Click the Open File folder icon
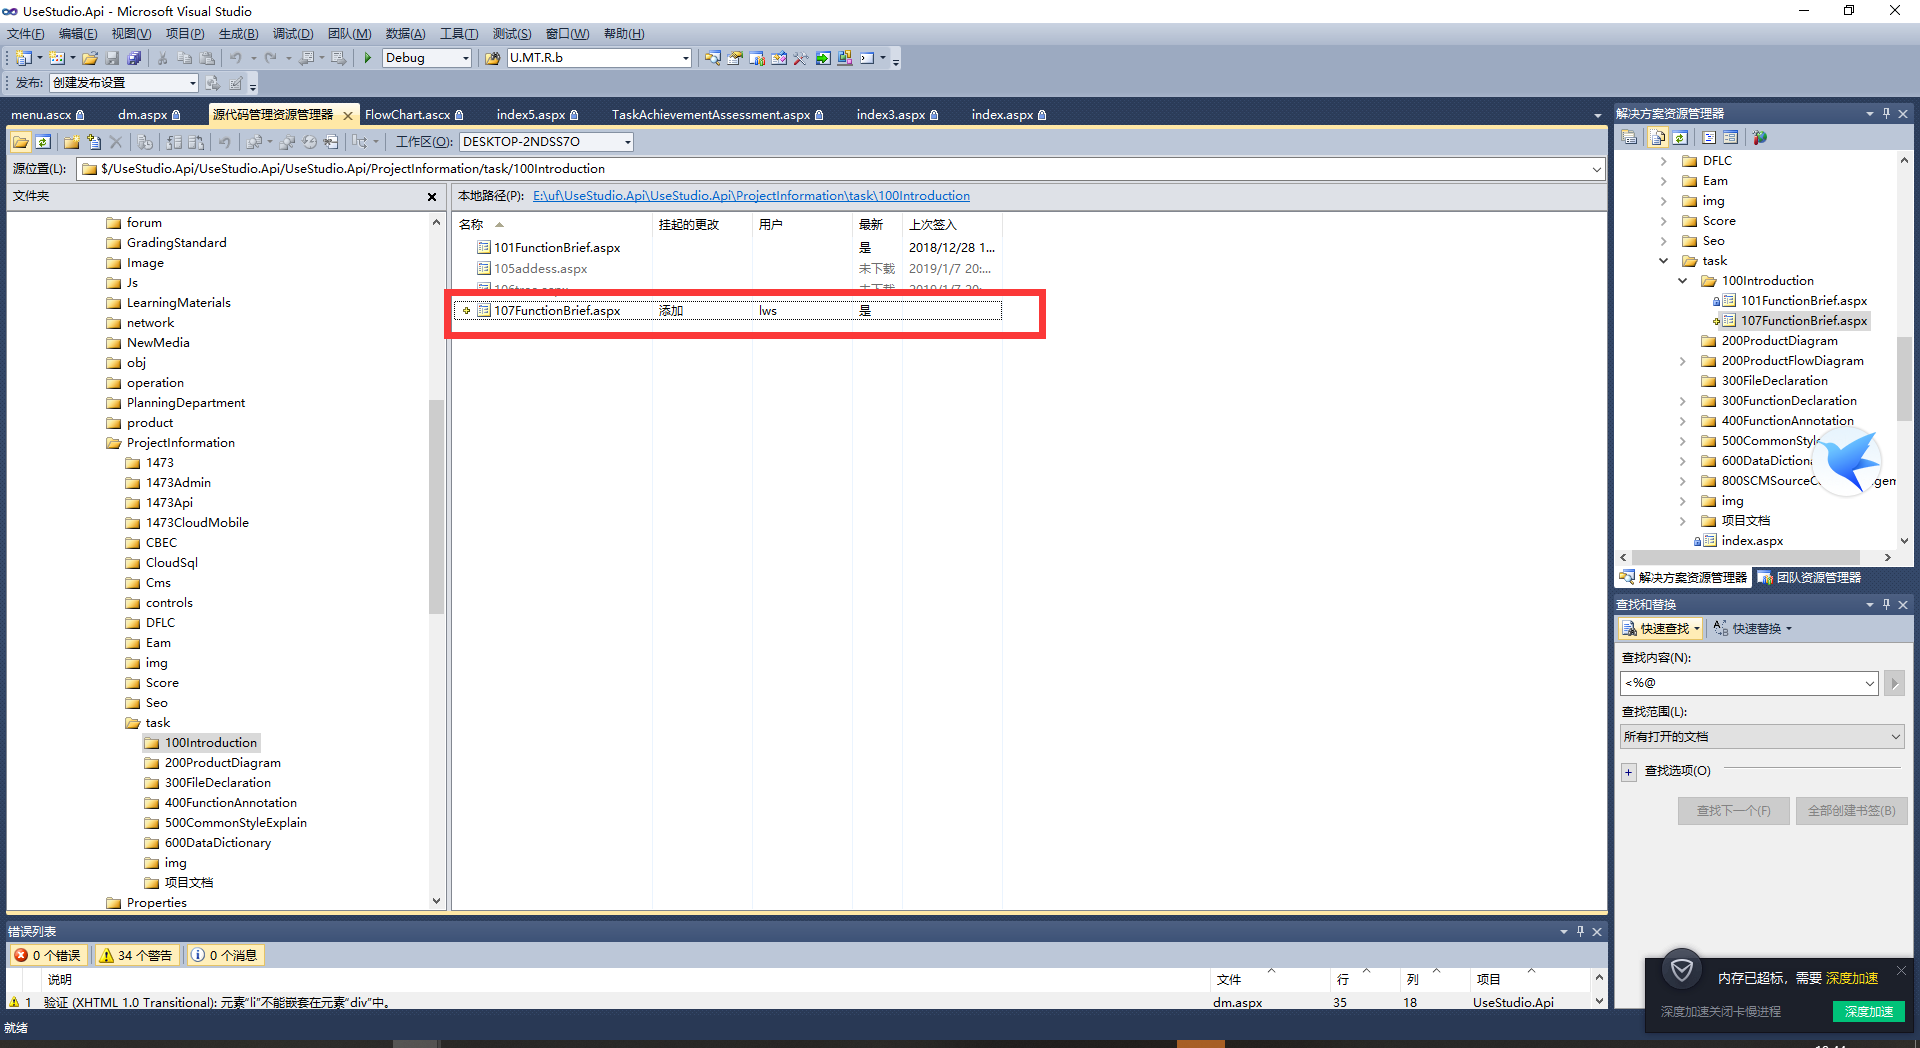Screen dimensions: 1920x1048 click(90, 58)
